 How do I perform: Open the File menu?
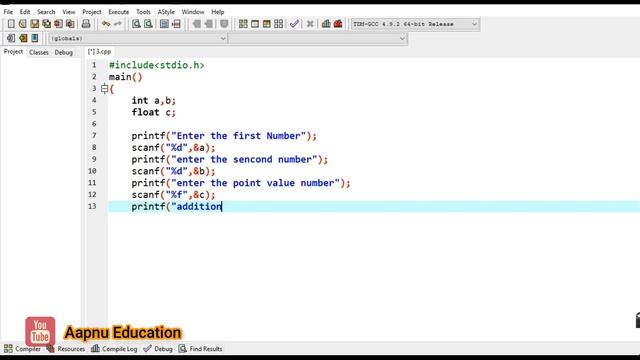(8, 12)
